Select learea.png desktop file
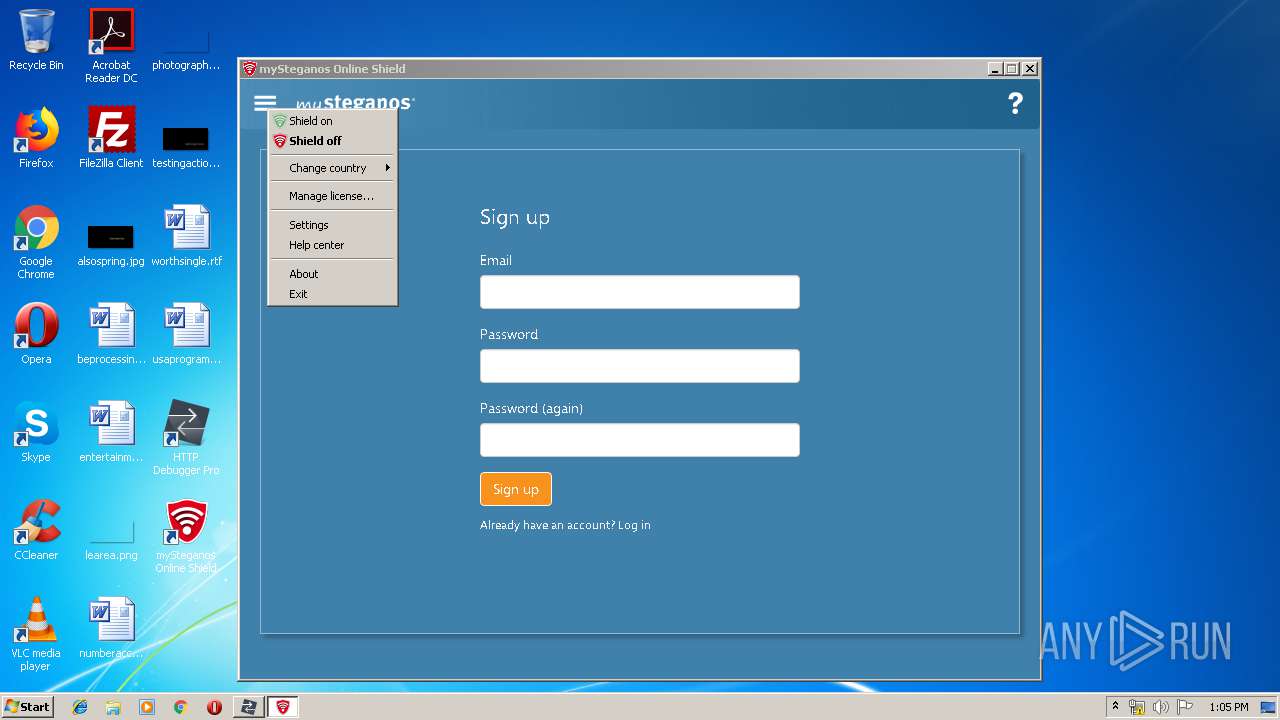 [111, 541]
